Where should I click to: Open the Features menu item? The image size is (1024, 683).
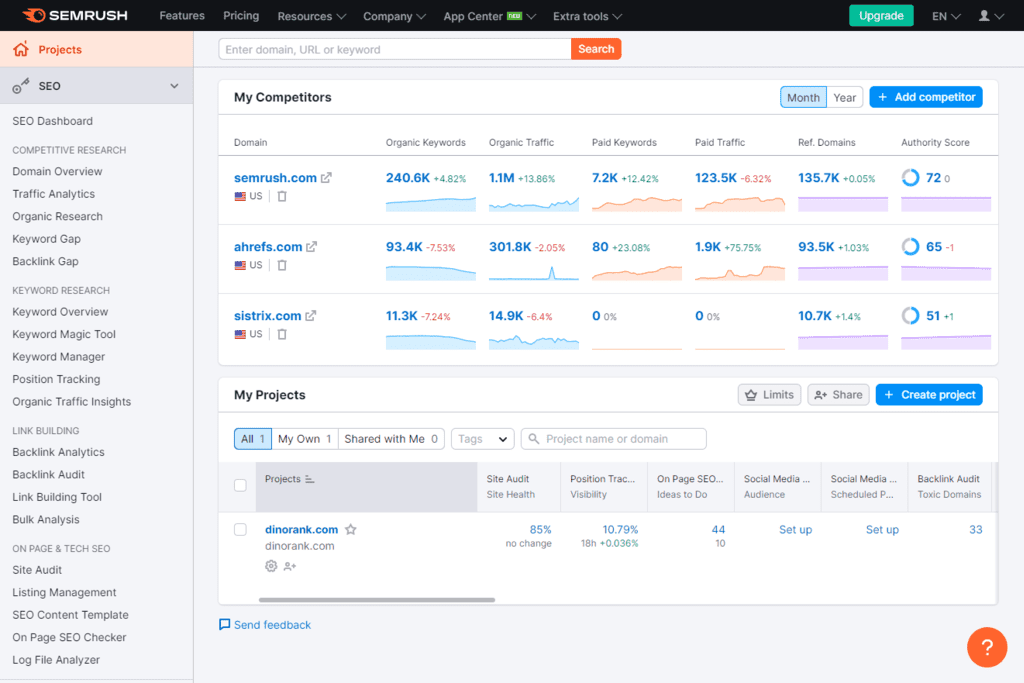pyautogui.click(x=182, y=16)
